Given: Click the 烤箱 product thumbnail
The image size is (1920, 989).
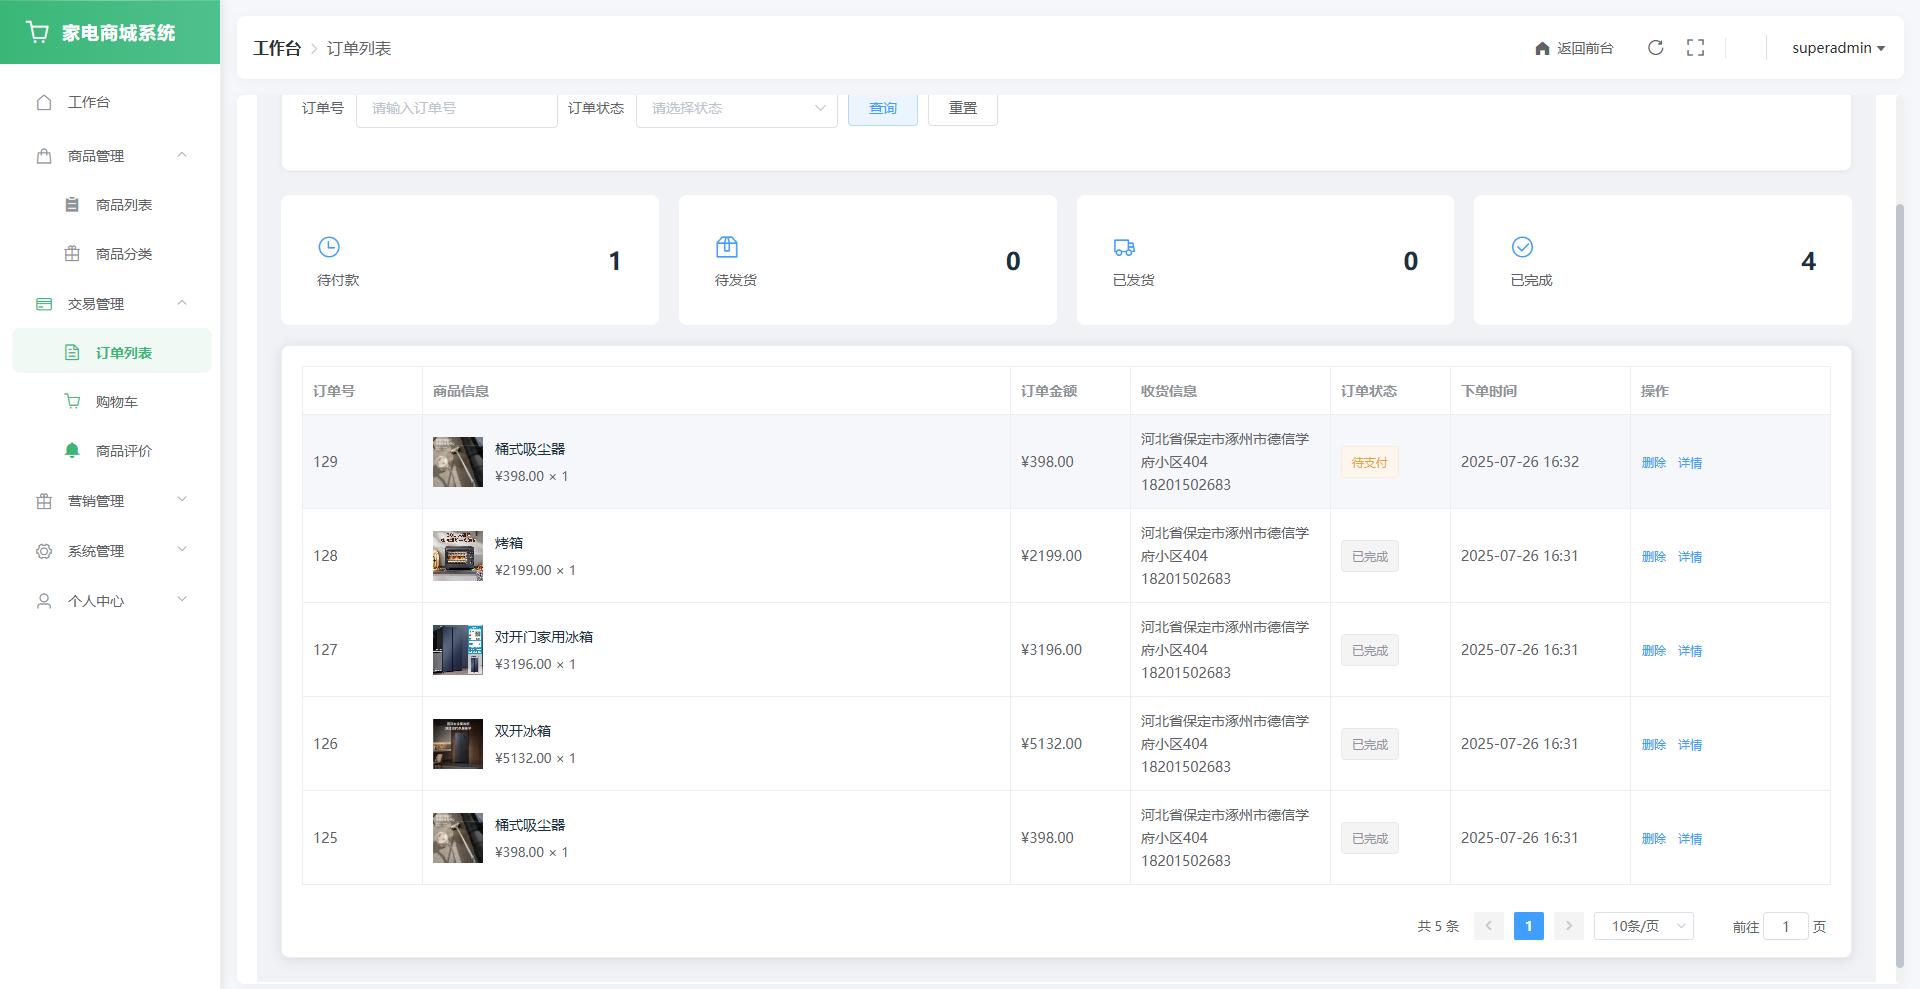Looking at the screenshot, I should (x=458, y=556).
